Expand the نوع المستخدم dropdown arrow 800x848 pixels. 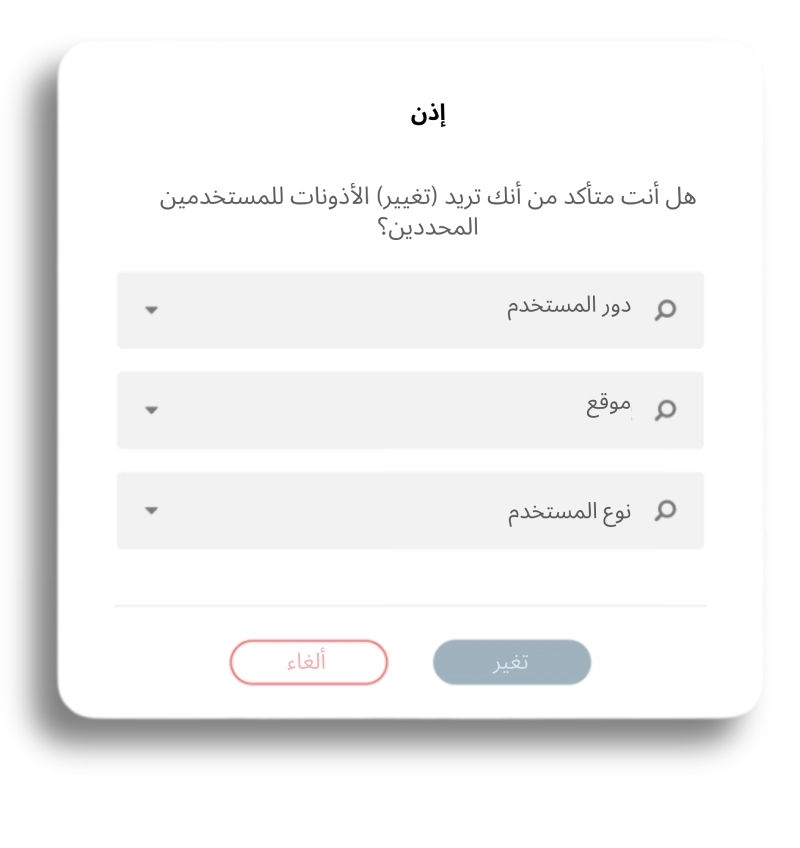151,511
